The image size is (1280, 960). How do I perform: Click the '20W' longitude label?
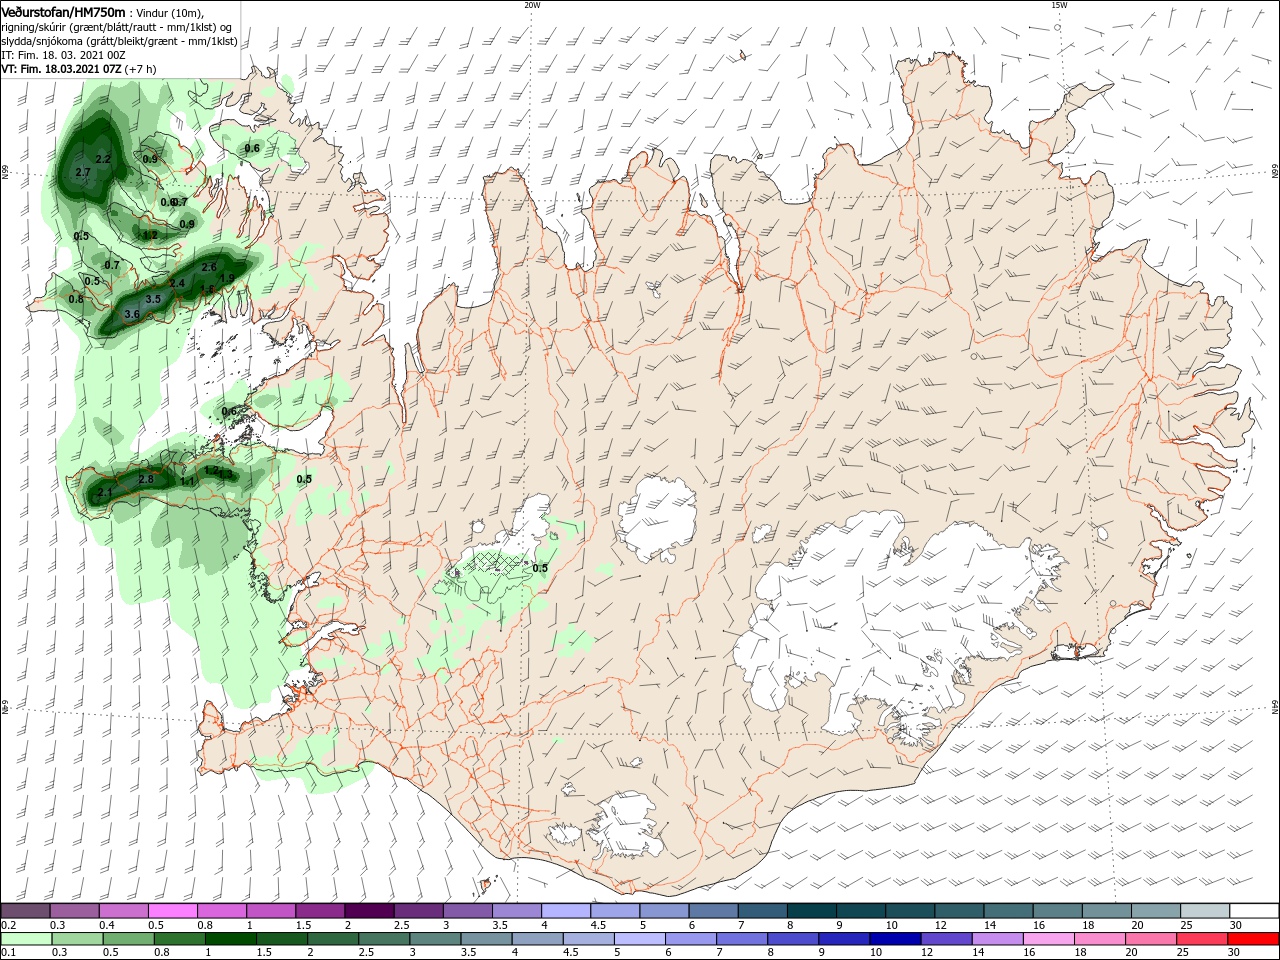(532, 5)
